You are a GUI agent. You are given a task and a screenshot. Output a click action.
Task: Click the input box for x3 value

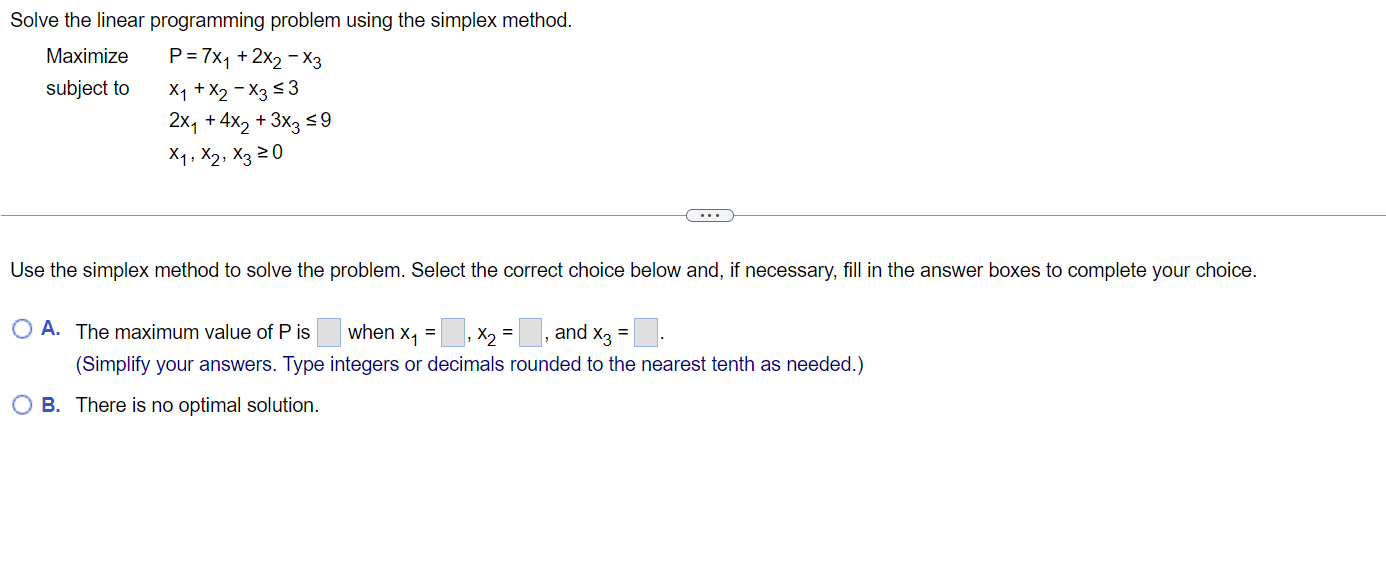644,331
